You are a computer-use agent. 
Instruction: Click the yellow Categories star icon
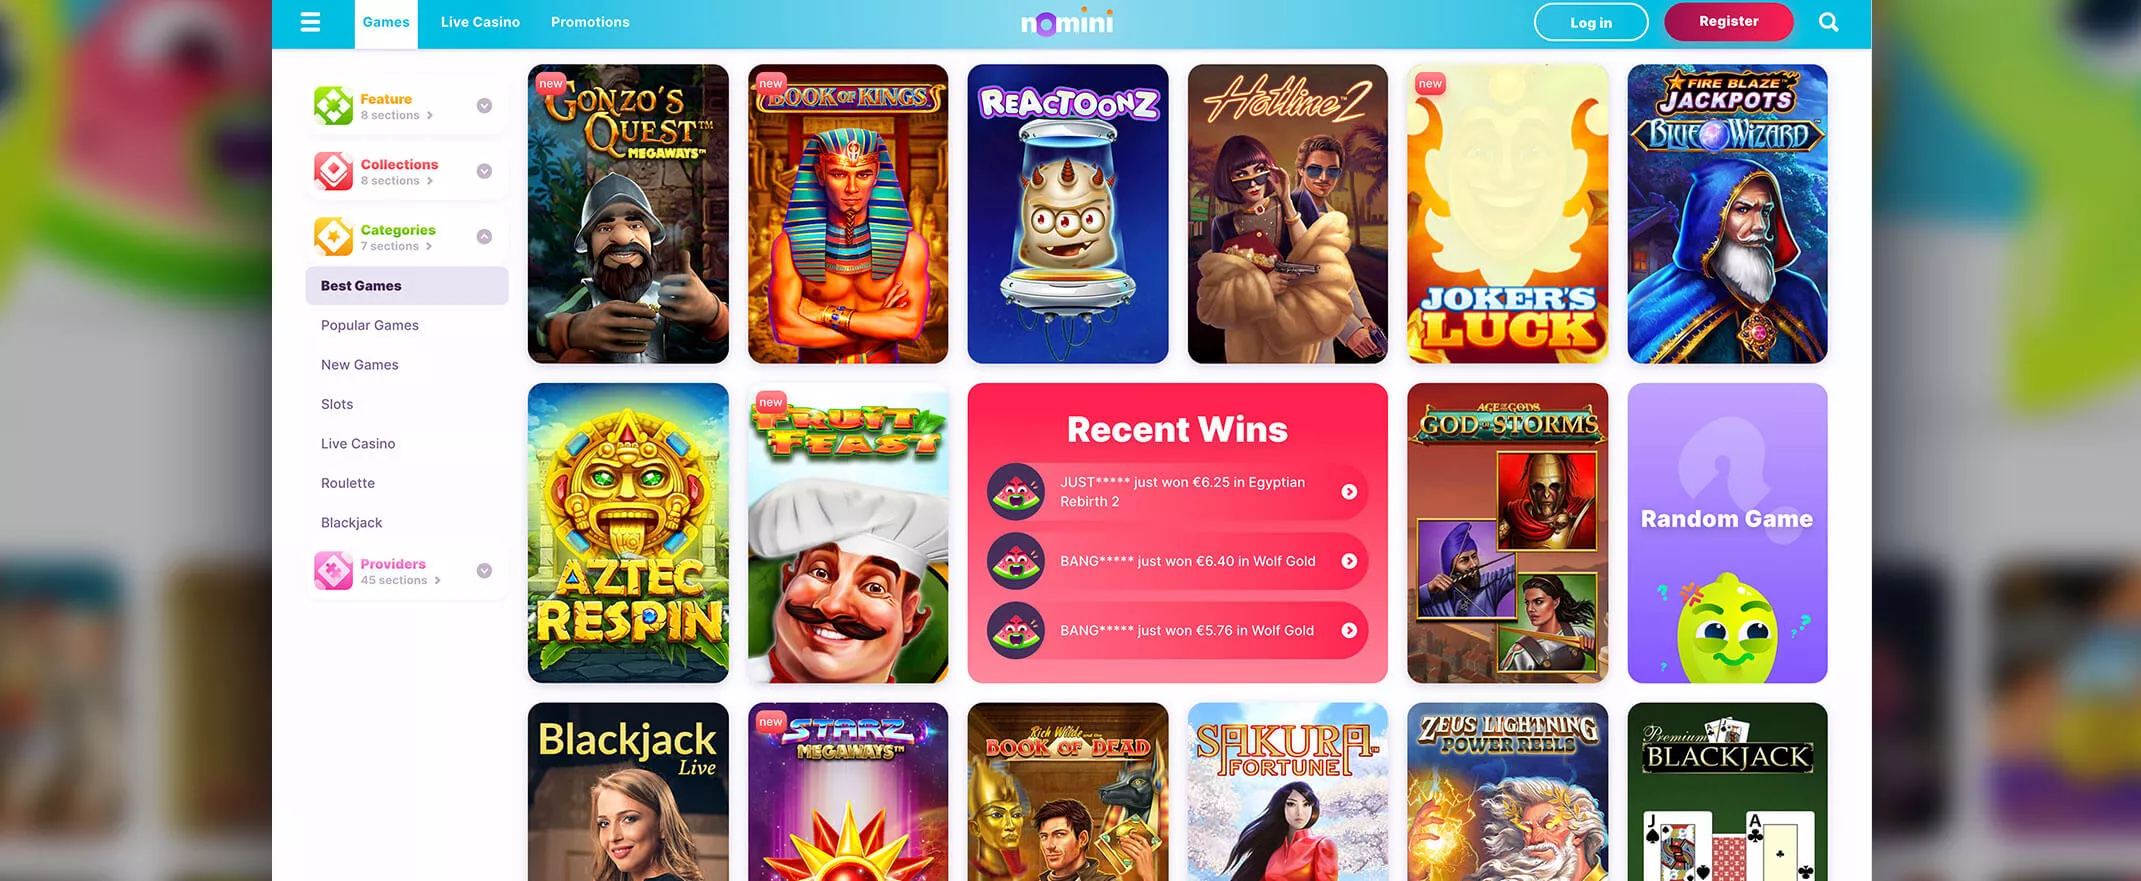click(x=333, y=236)
